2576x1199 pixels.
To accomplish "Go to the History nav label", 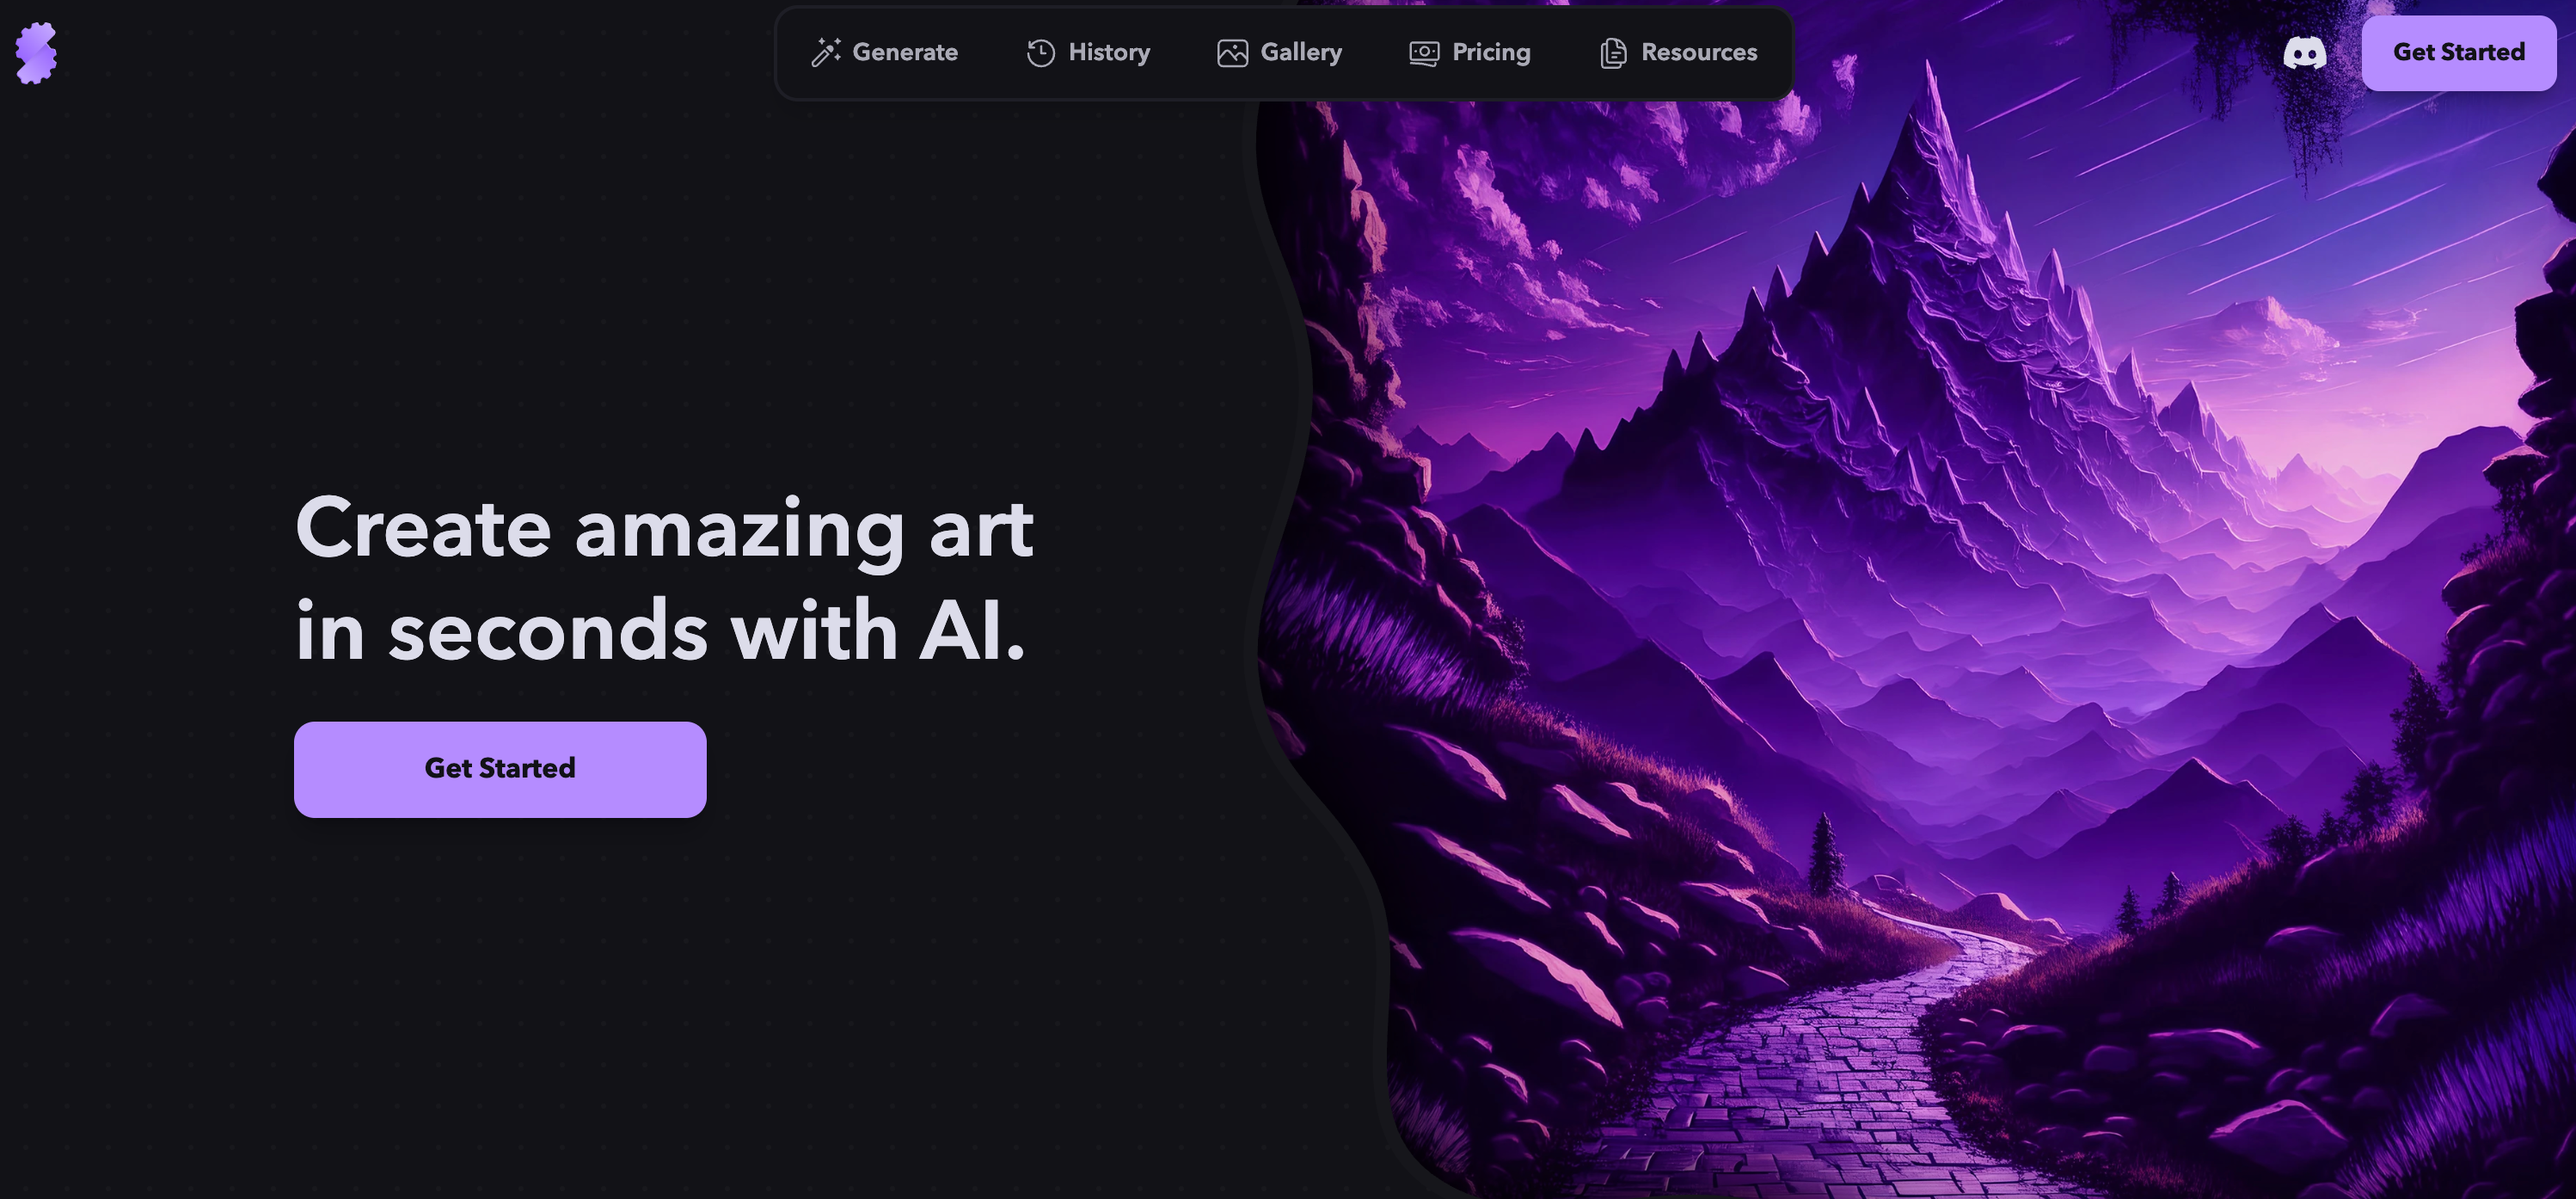I will coord(1109,52).
